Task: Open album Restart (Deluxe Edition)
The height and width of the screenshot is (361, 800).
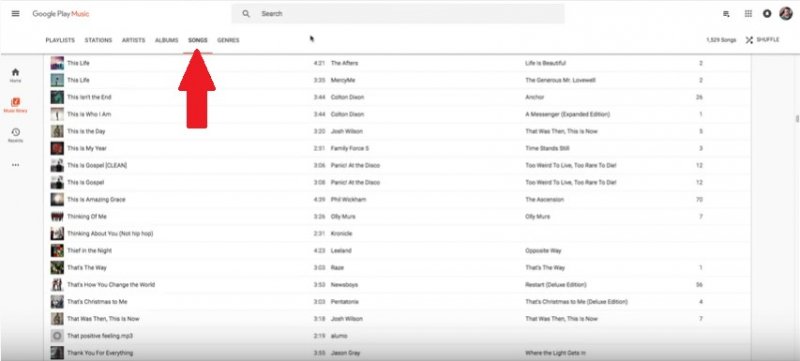Action: [x=556, y=285]
